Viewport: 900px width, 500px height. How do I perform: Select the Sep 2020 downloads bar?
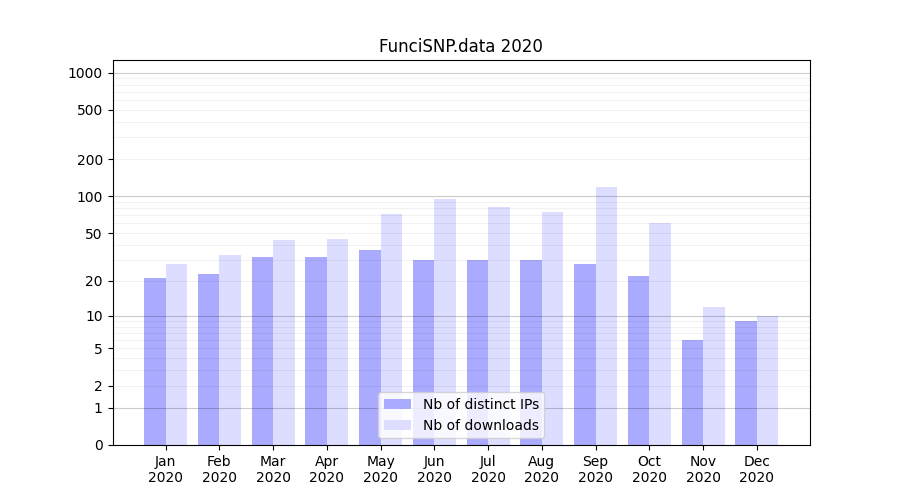tap(606, 315)
